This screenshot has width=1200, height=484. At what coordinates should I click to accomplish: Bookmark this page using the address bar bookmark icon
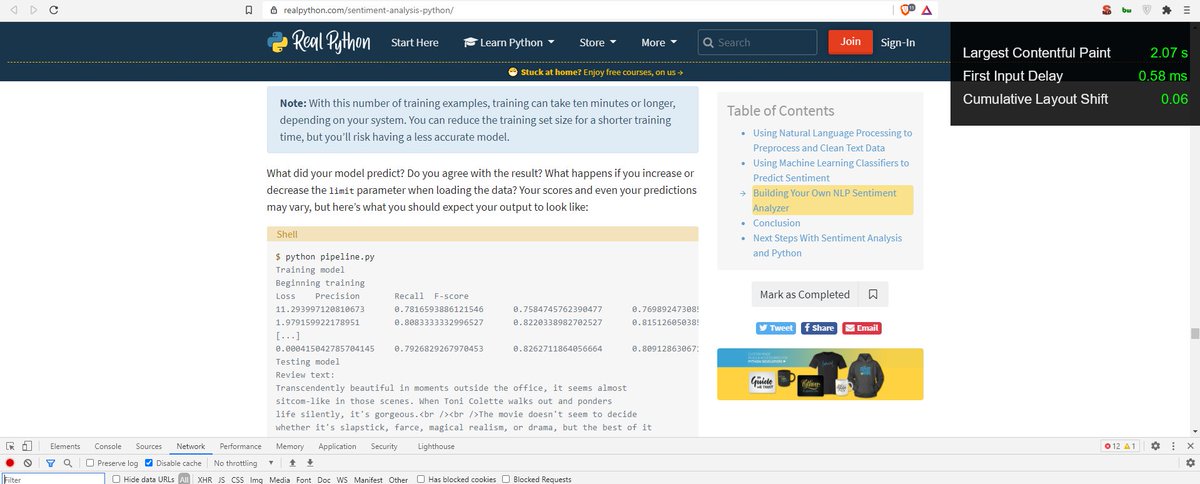click(x=248, y=9)
